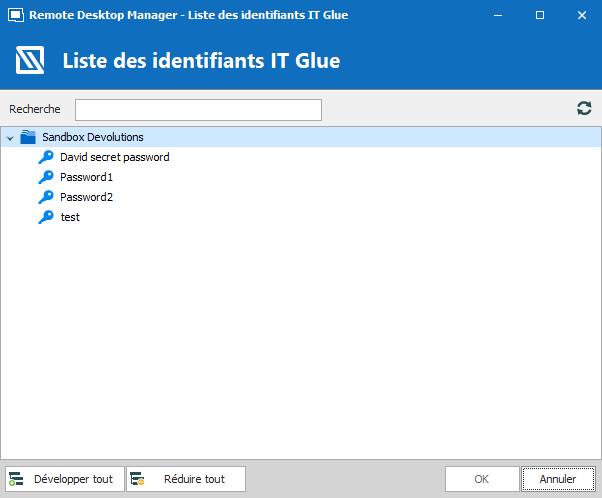The image size is (602, 498).
Task: Click the Sandbox Devolutions folder icon
Action: [x=28, y=137]
